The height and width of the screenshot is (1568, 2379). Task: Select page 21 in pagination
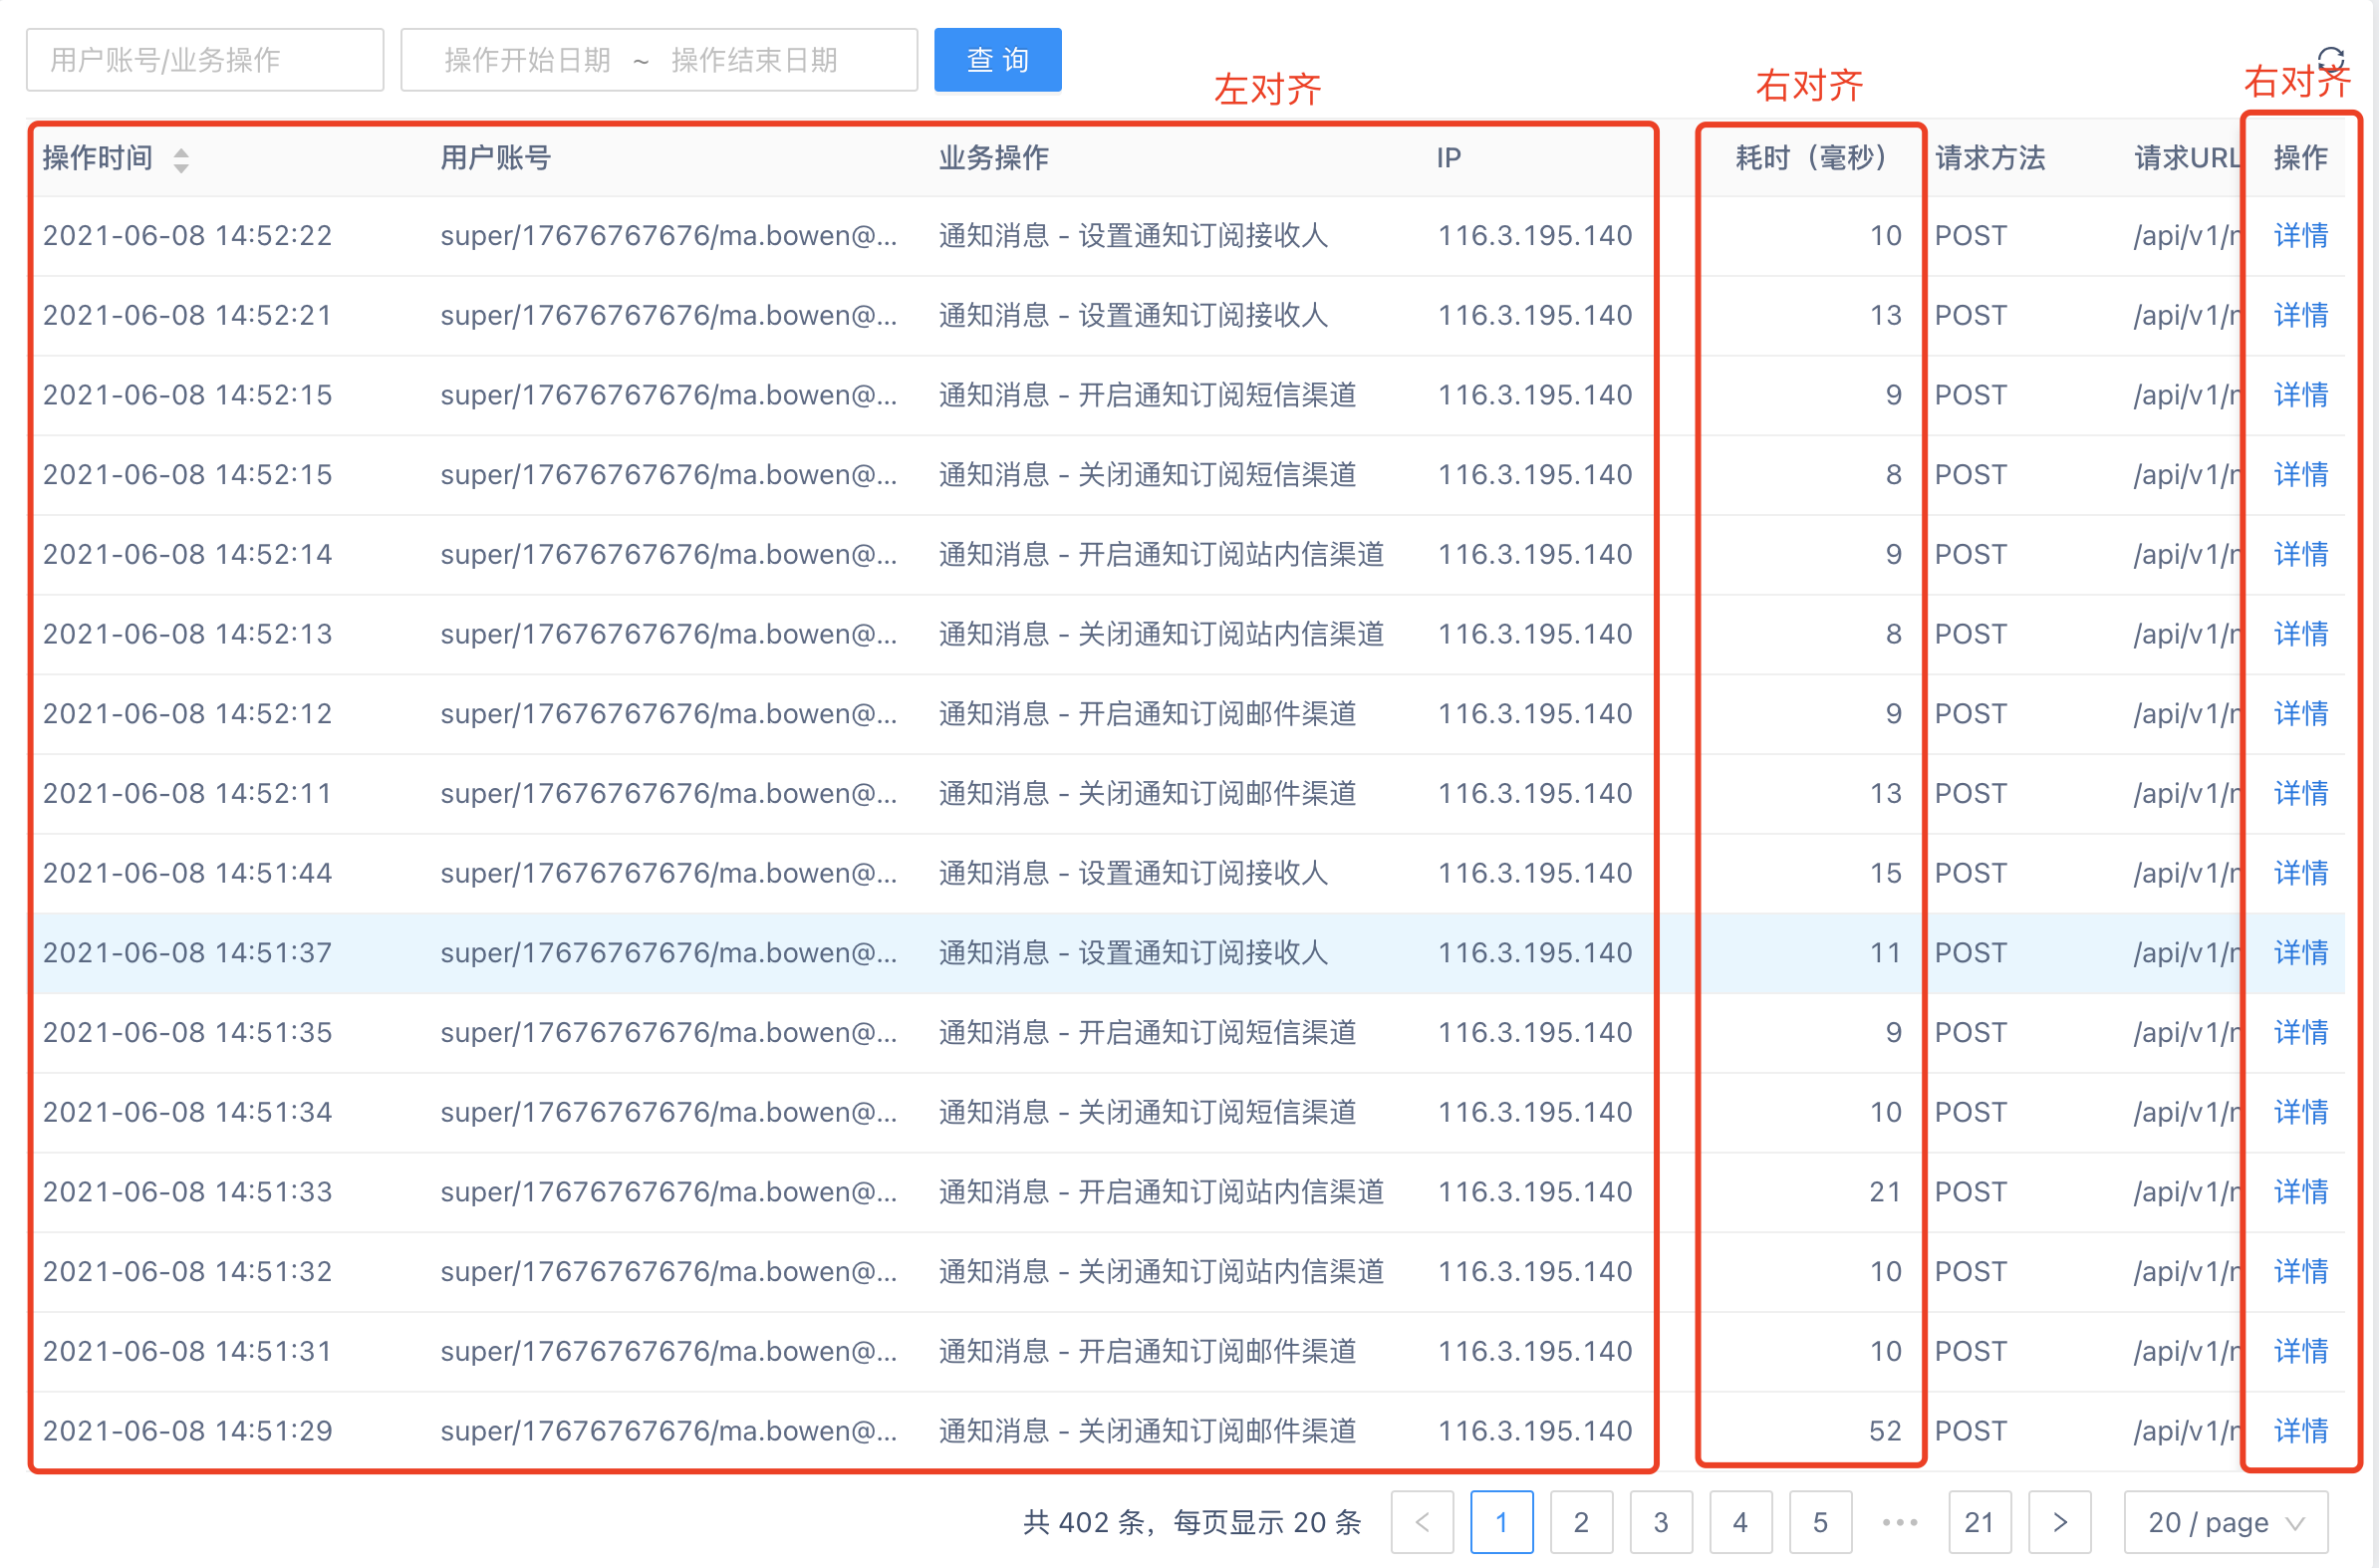(x=1979, y=1522)
